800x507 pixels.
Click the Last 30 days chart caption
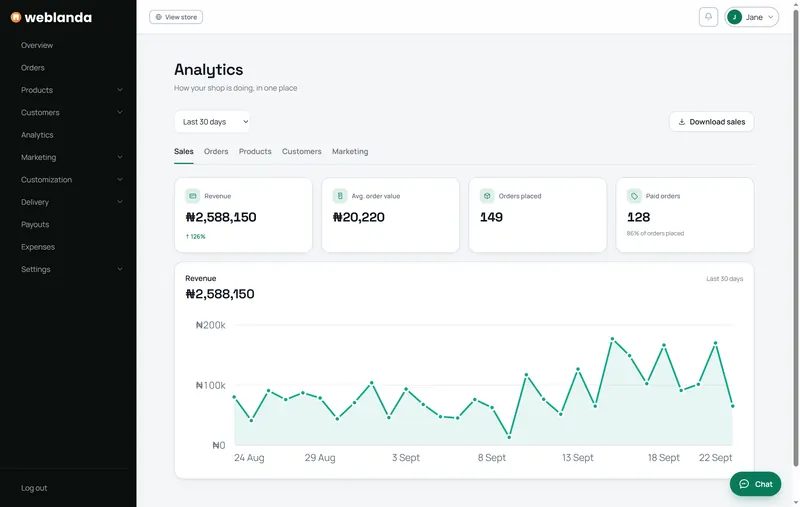tap(724, 279)
